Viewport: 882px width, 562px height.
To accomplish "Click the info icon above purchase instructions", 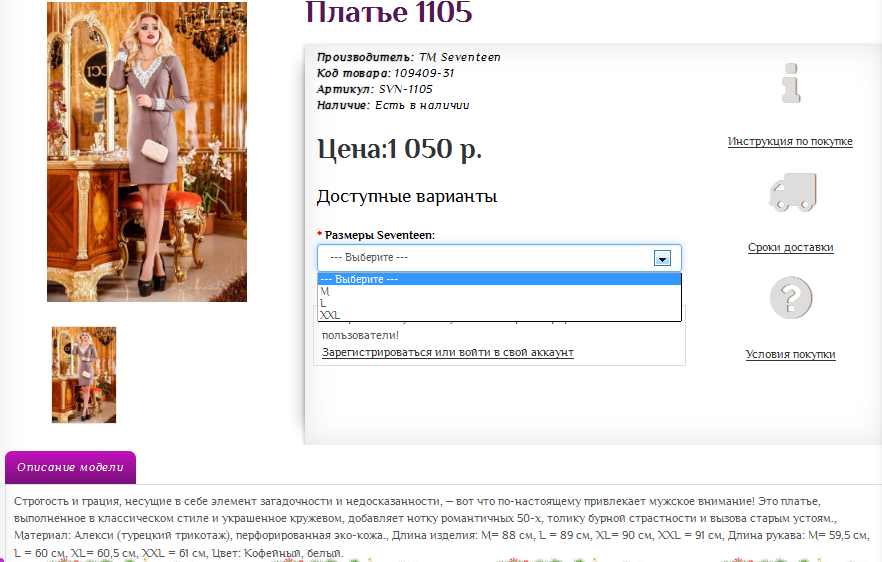I will click(791, 84).
